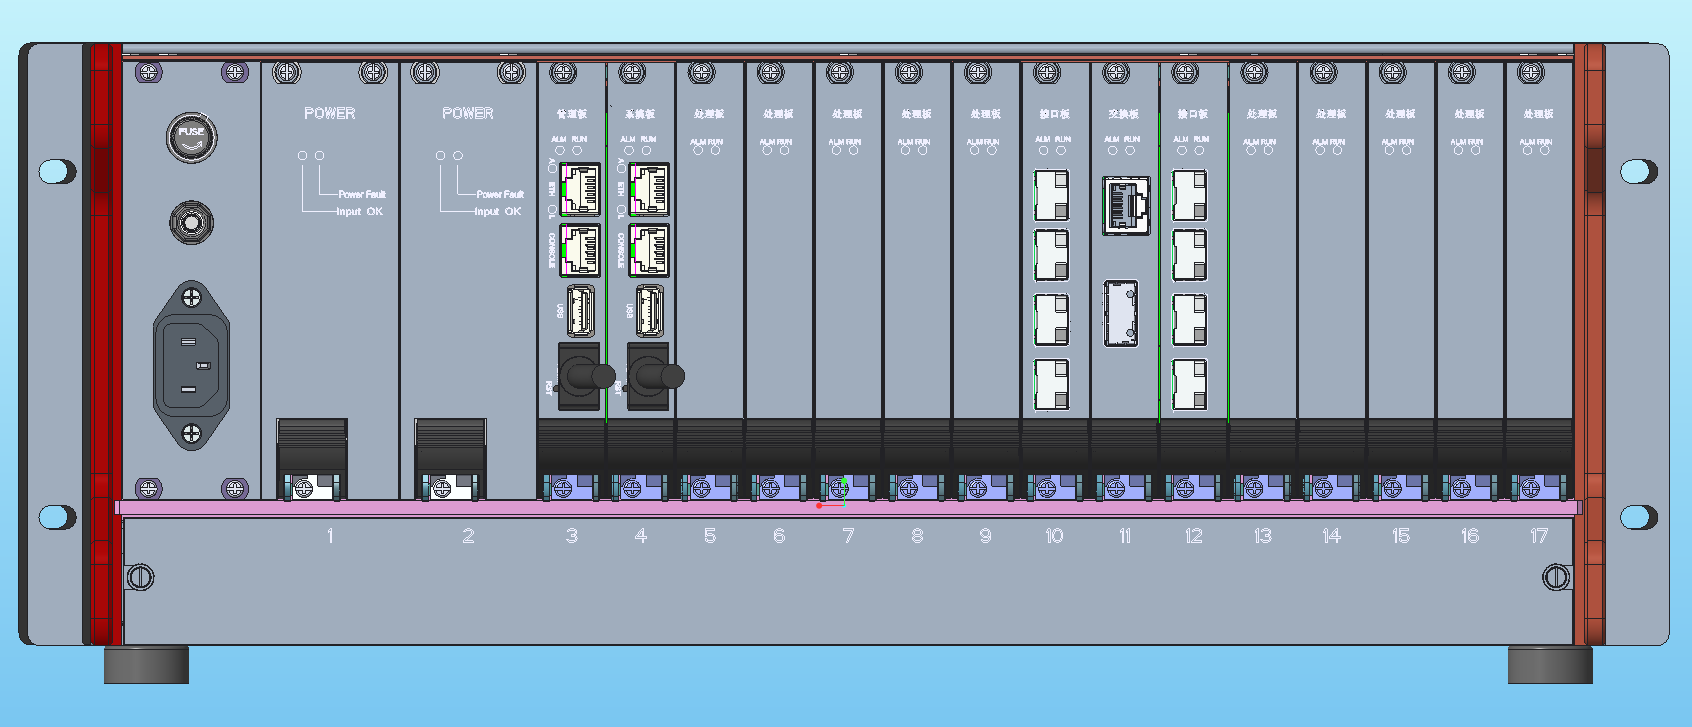Click the round FUSE holder cap
1692x727 pixels.
[x=191, y=137]
